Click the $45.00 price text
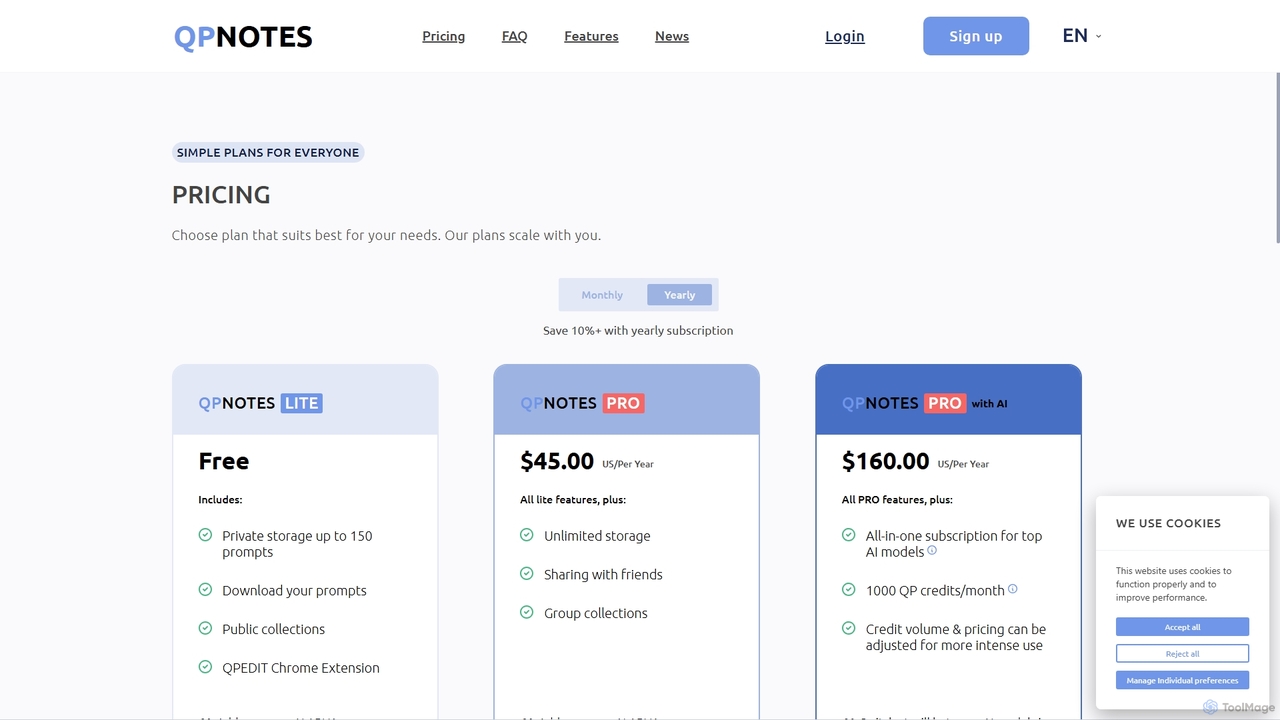Screen dimensions: 1280x720 (557, 461)
